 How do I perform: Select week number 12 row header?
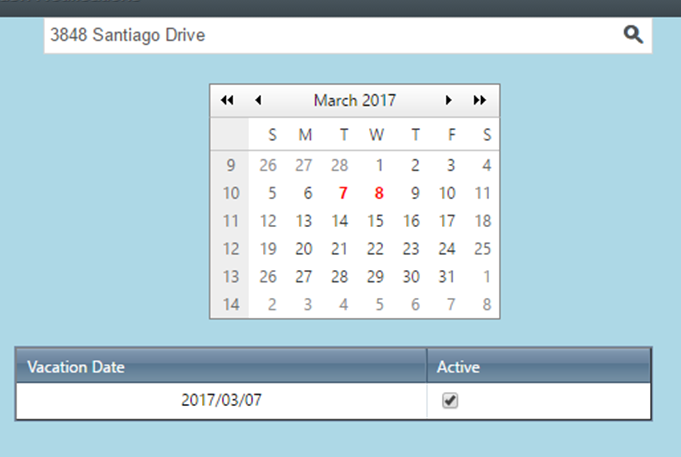tap(231, 249)
